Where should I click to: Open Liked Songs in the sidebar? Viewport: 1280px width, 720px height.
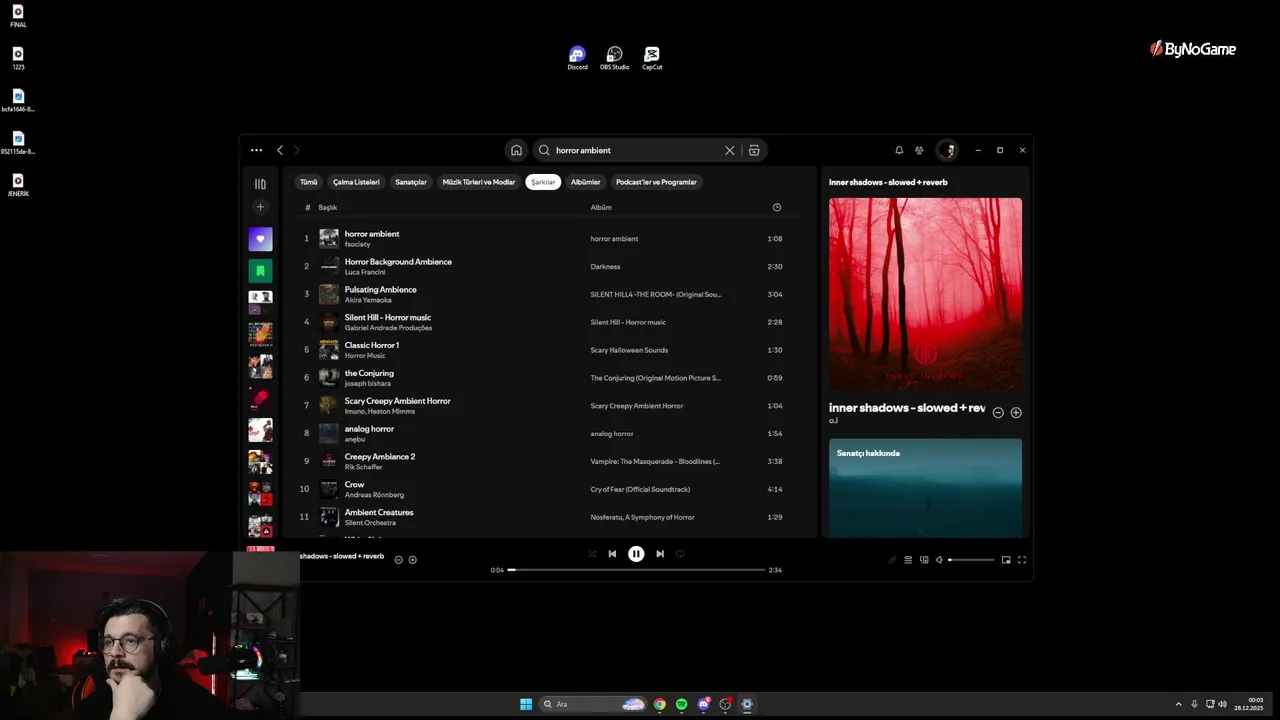point(260,239)
